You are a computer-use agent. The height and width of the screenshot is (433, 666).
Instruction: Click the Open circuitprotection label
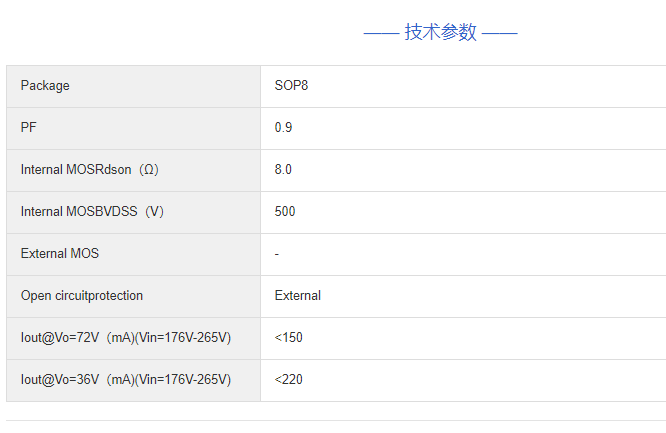(x=81, y=296)
